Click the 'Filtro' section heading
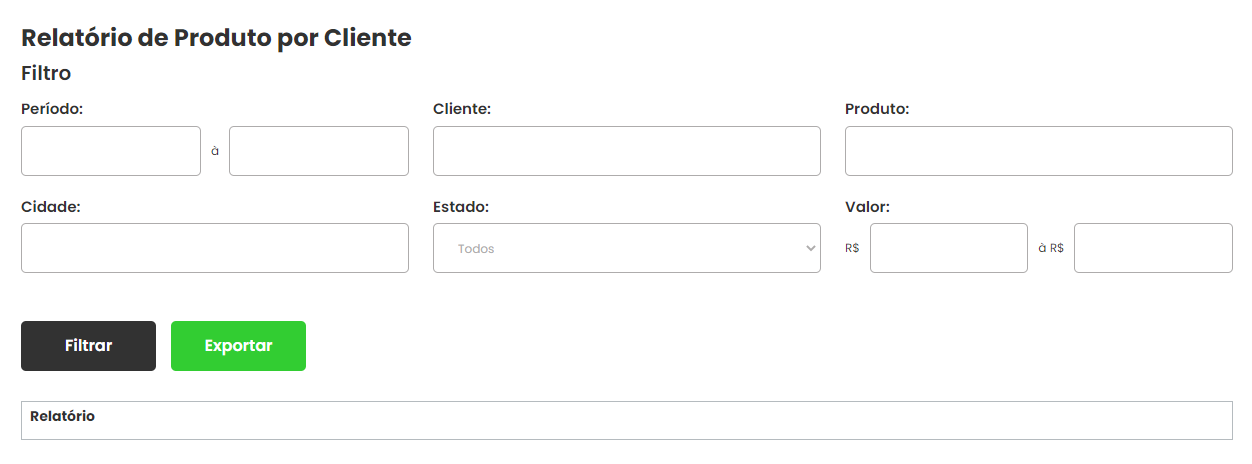 (46, 73)
